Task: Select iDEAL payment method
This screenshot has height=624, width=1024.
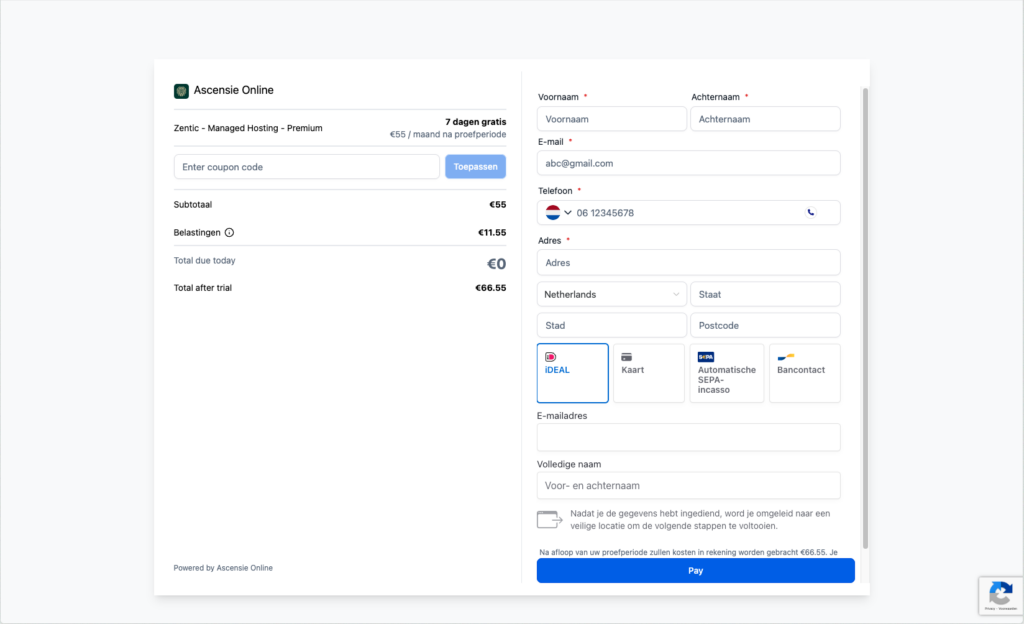Action: click(x=572, y=373)
